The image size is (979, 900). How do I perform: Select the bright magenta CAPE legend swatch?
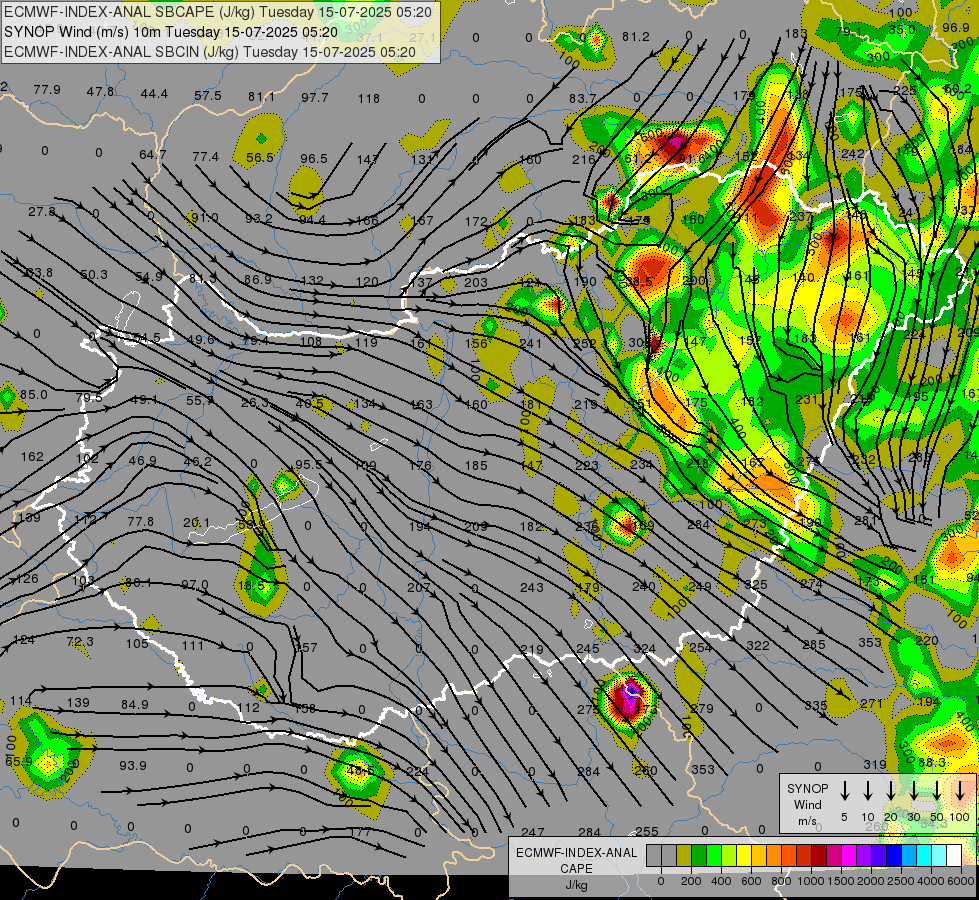[849, 856]
